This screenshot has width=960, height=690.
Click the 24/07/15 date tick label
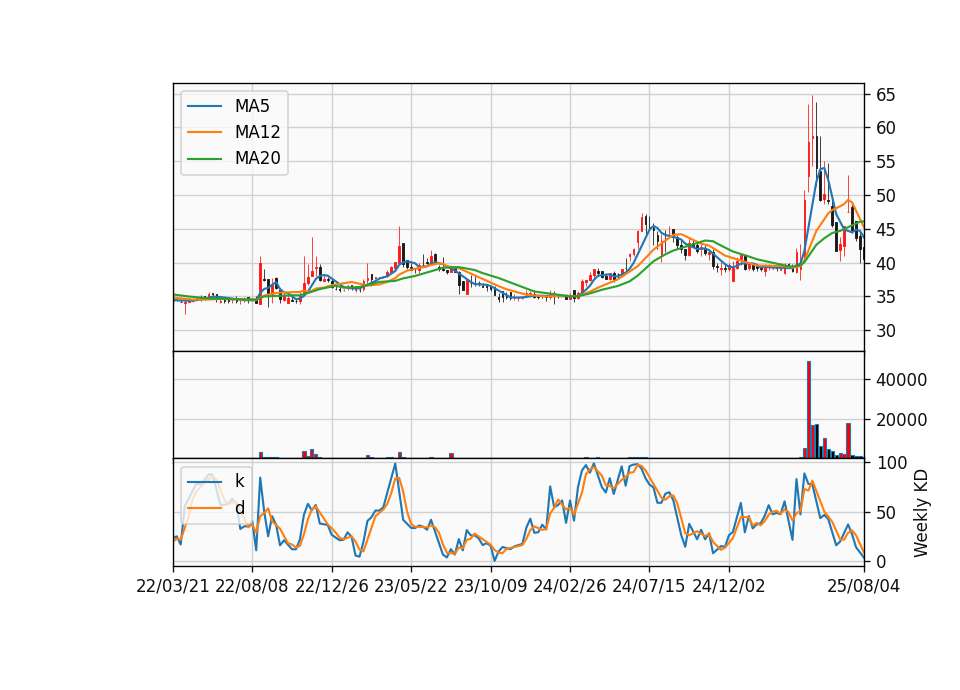click(648, 586)
